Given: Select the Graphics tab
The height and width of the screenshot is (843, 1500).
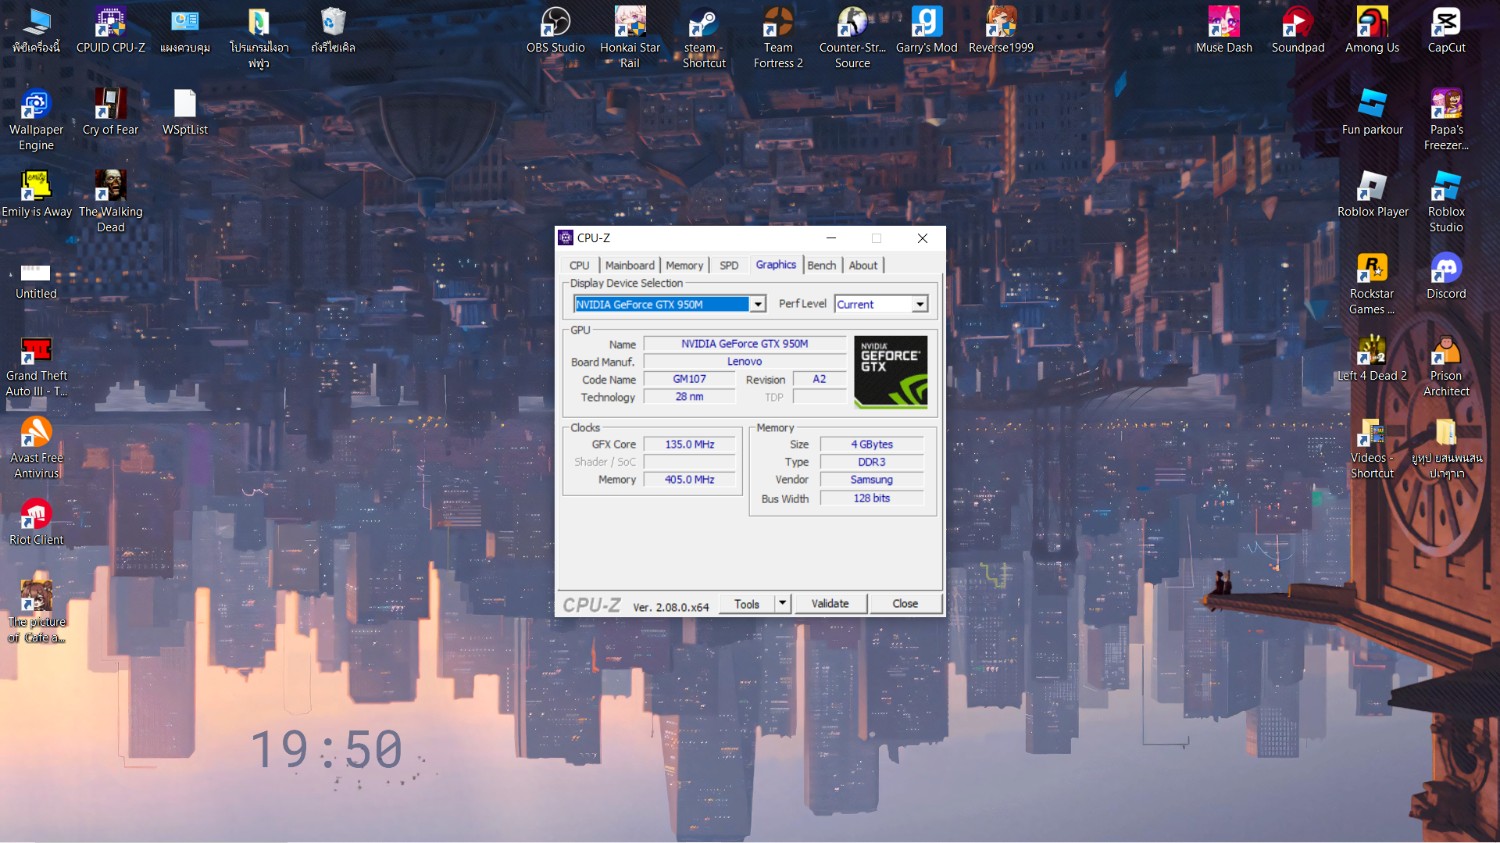Looking at the screenshot, I should click(x=776, y=265).
